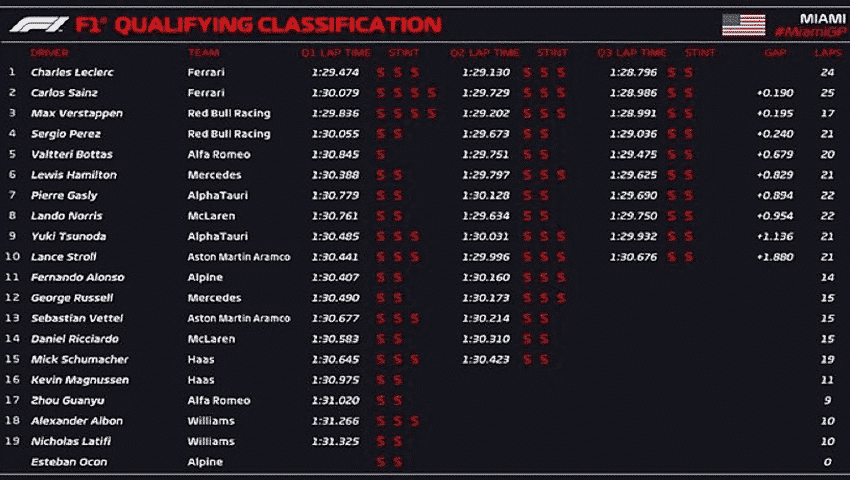Click the GAP column header

775,53
